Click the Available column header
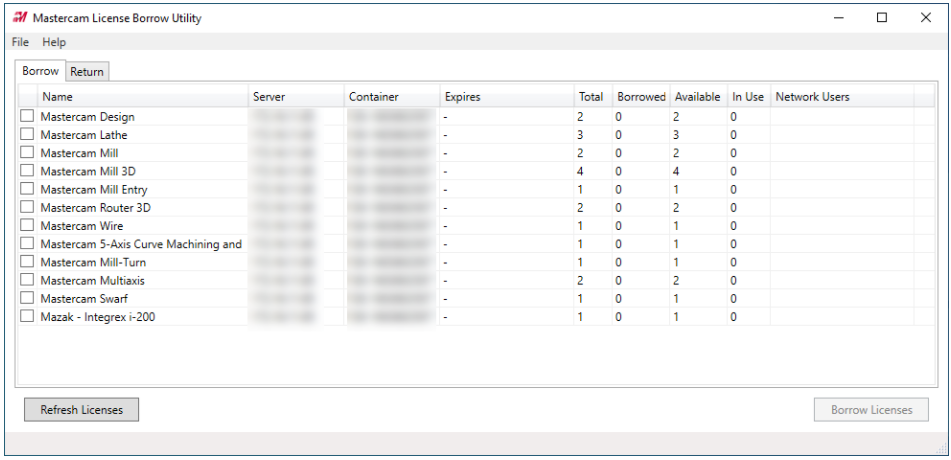The width and height of the screenshot is (951, 460). (699, 96)
